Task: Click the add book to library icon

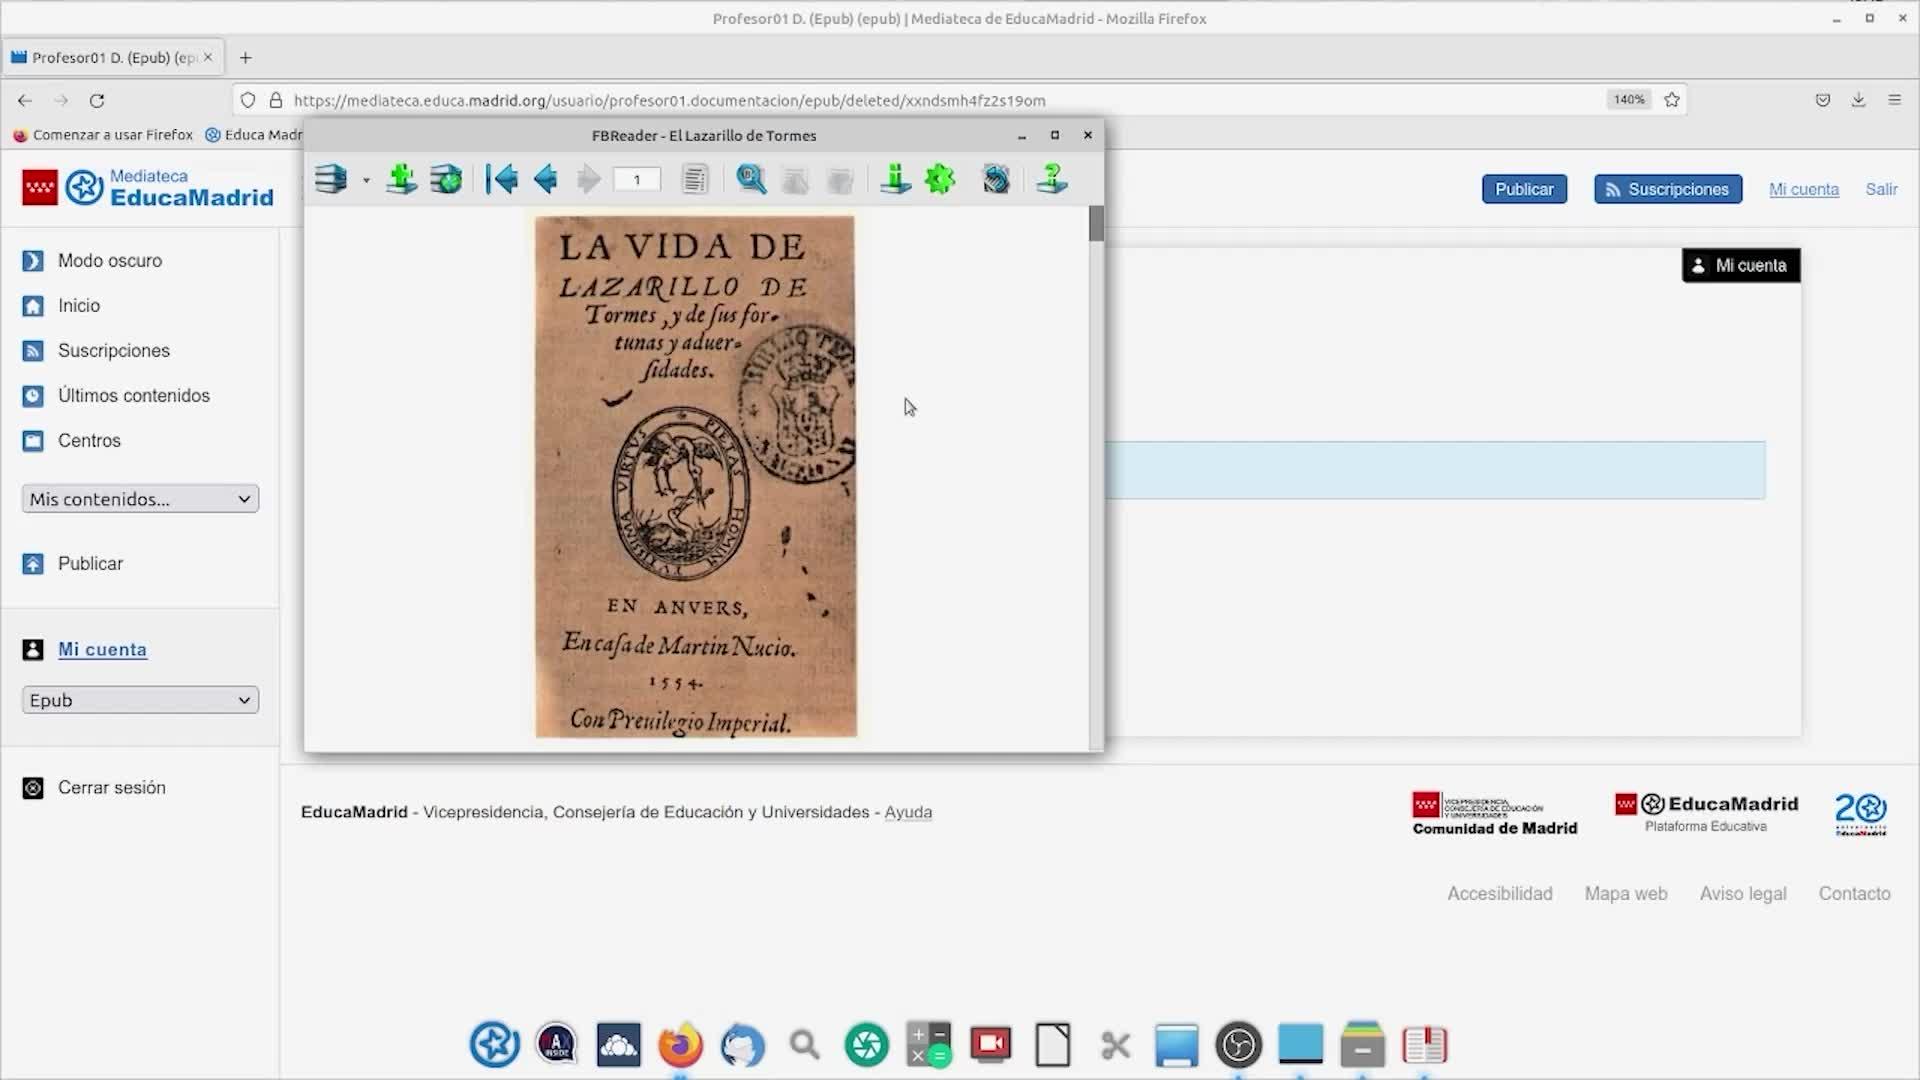Action: click(402, 180)
